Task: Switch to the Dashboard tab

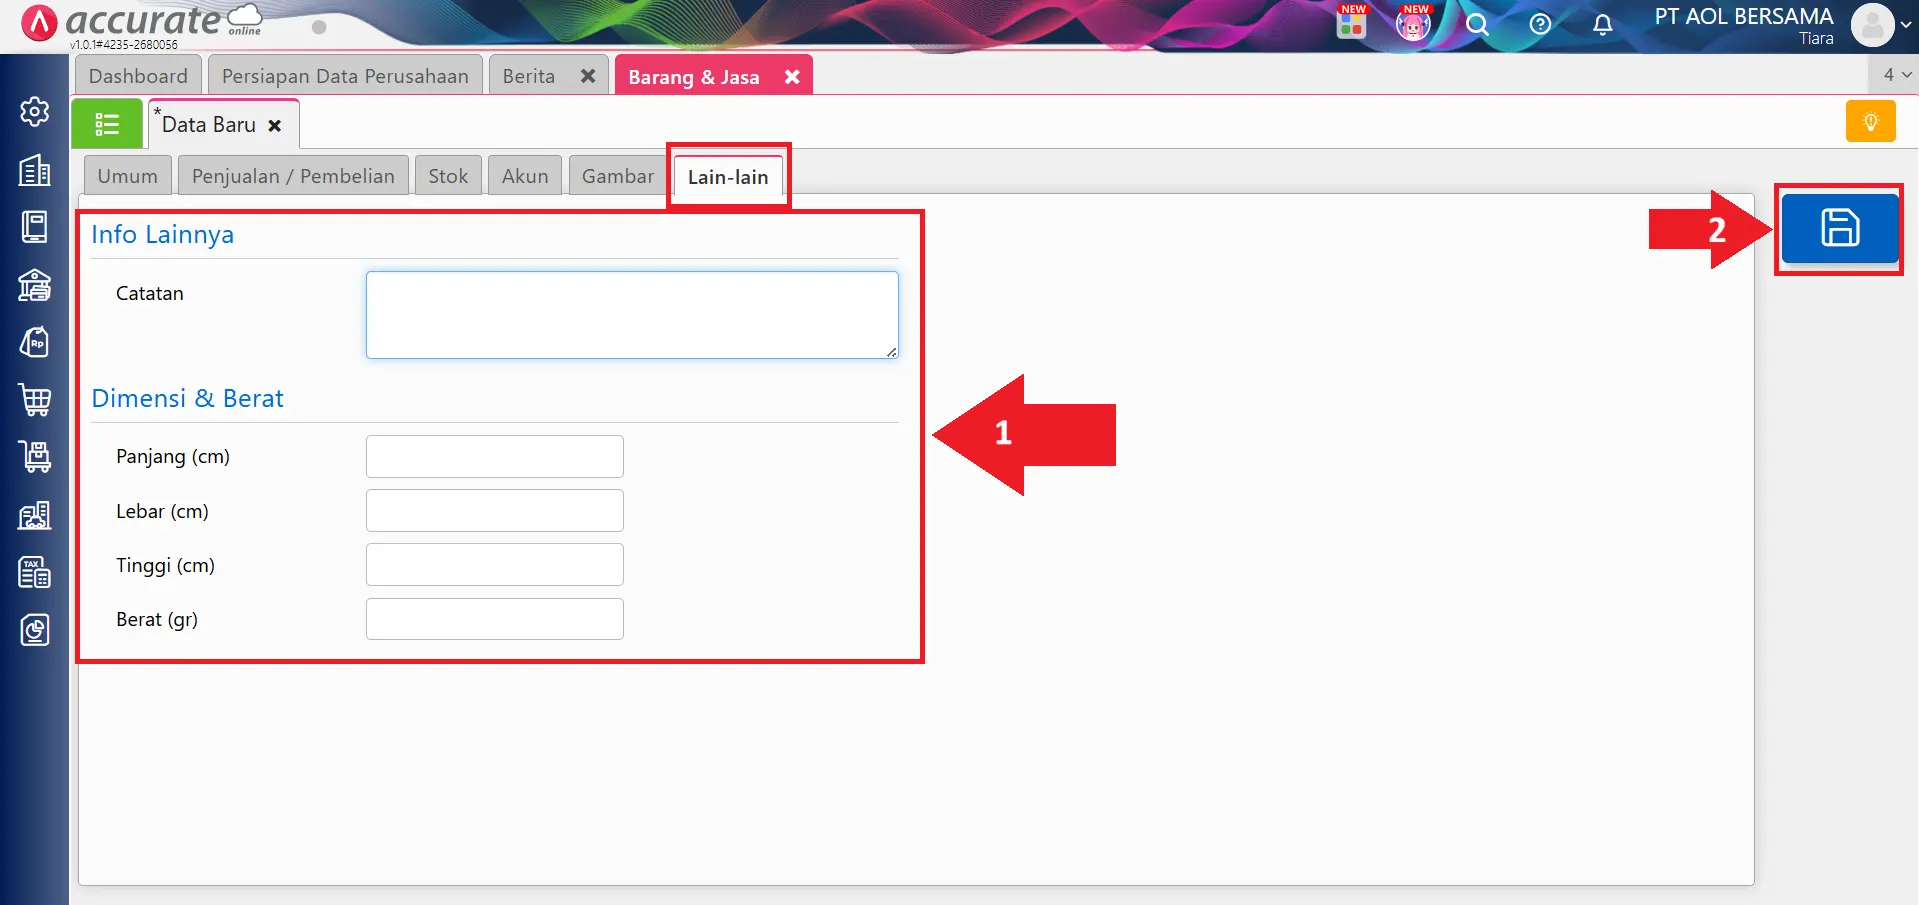Action: [138, 76]
